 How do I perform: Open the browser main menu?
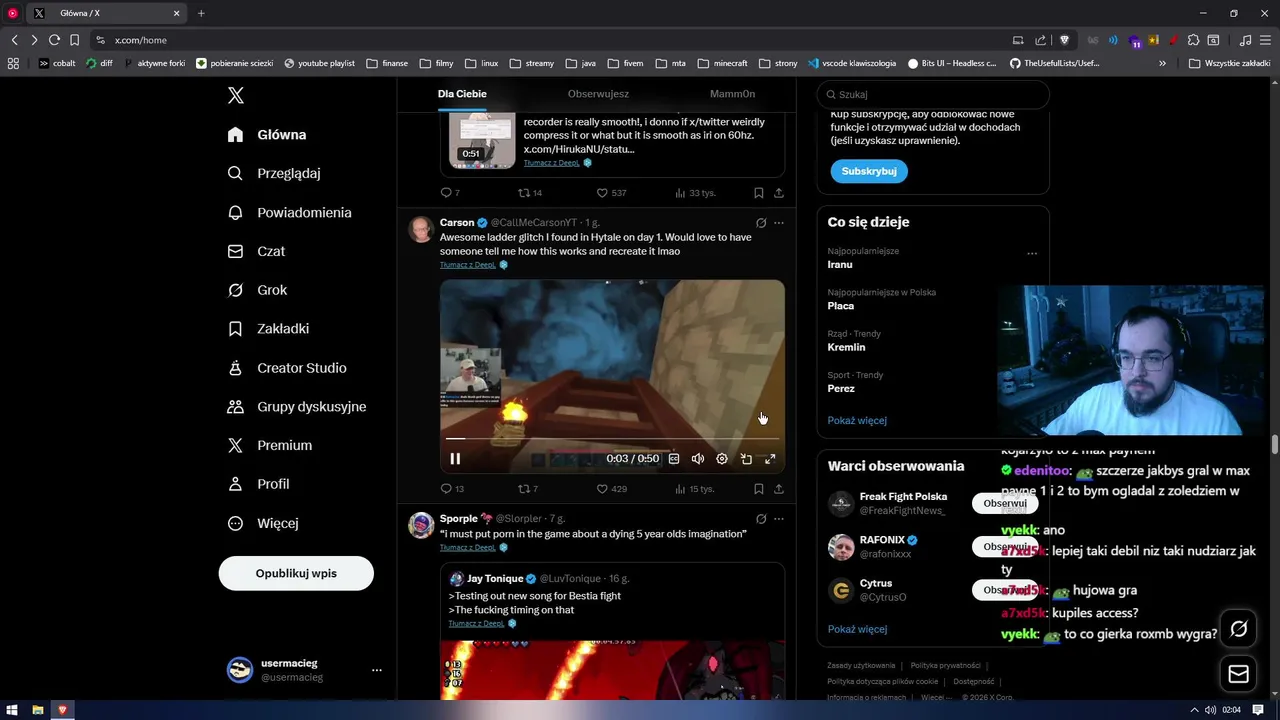coord(1266,40)
